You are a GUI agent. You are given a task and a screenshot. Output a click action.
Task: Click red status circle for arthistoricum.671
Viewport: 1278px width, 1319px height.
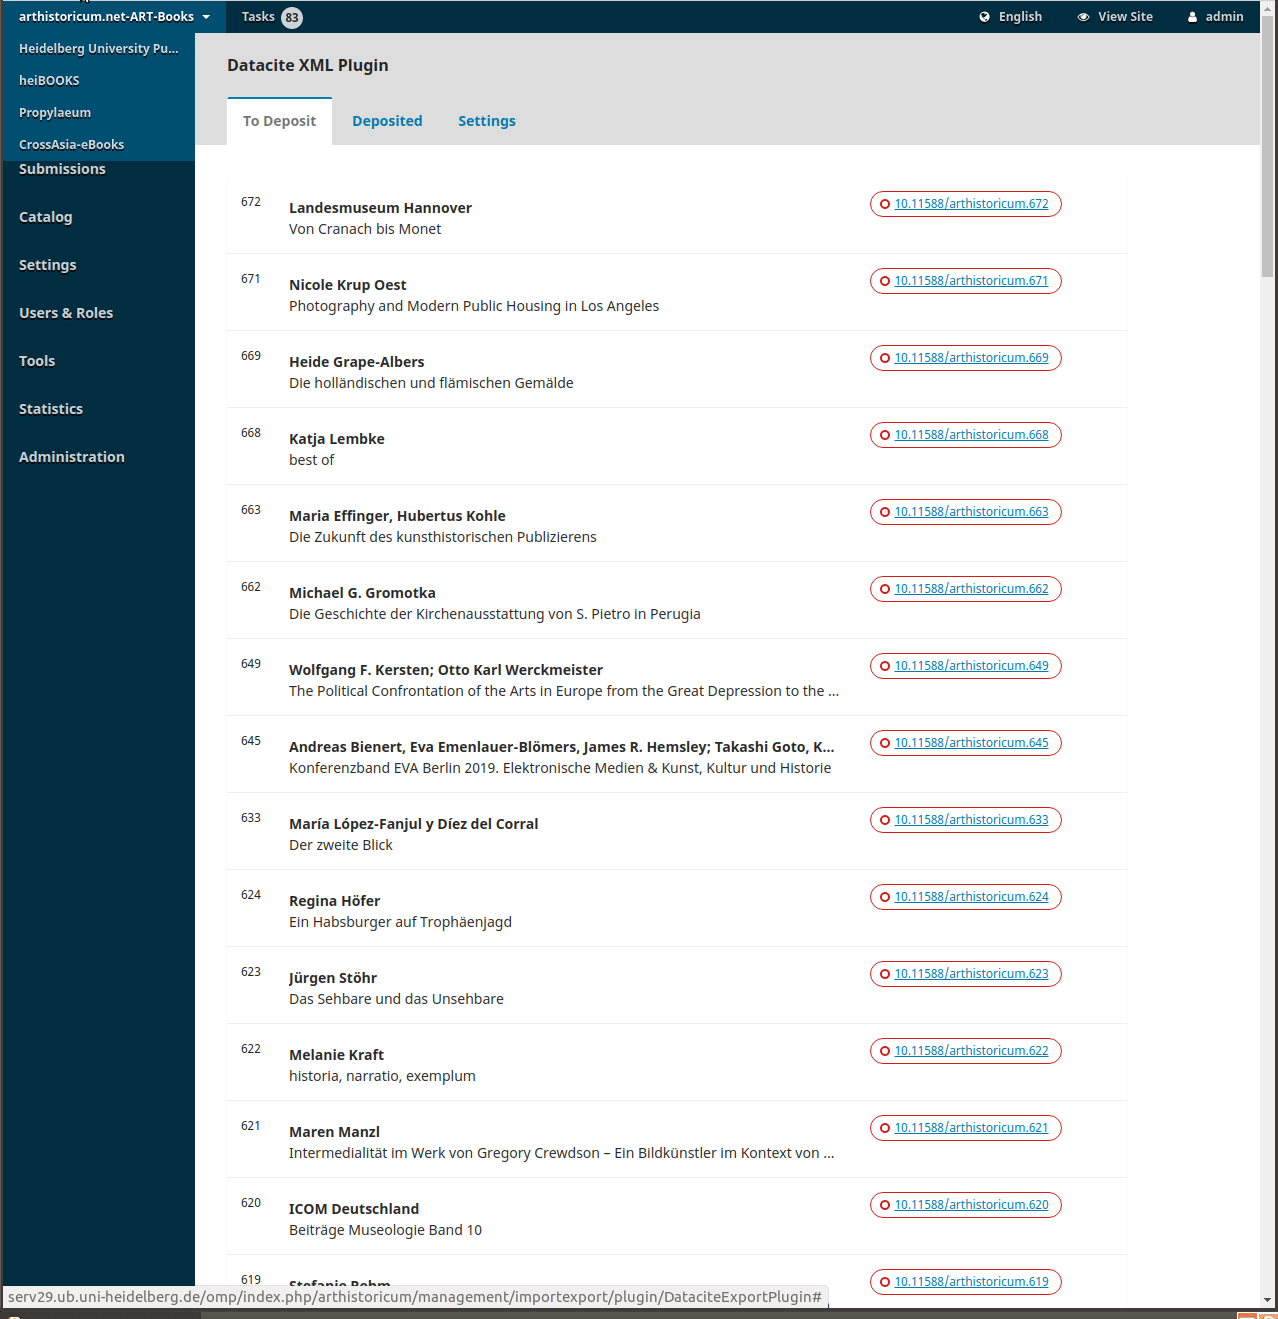point(885,281)
